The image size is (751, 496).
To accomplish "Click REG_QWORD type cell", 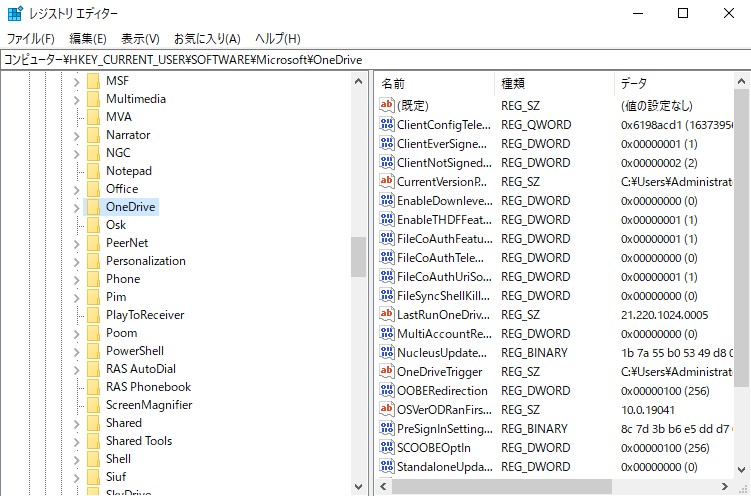I will 536,125.
